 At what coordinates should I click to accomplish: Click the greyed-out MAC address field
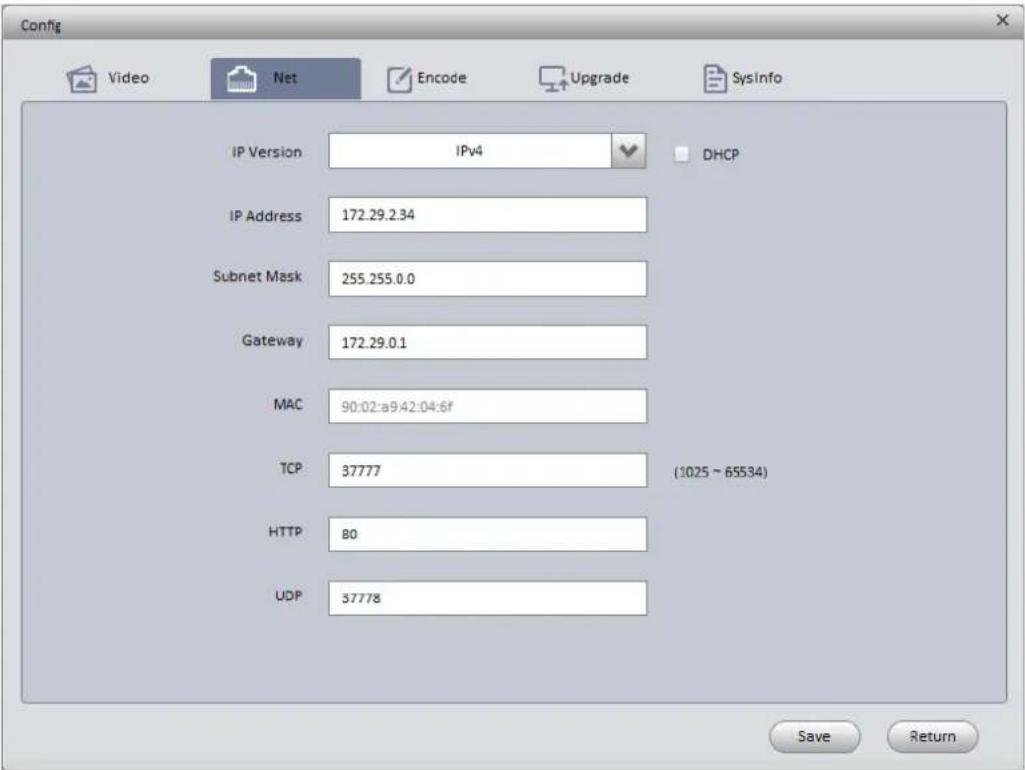point(488,407)
